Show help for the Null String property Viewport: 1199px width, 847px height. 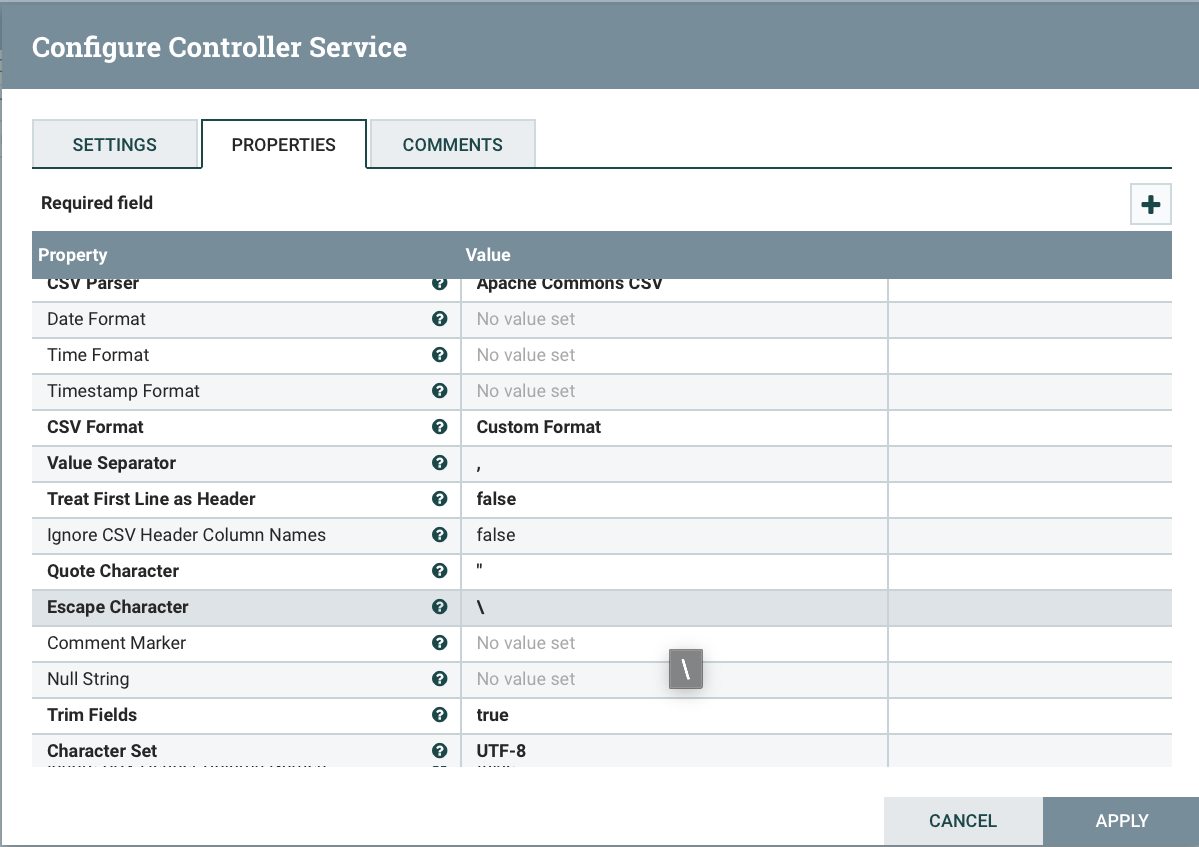439,679
